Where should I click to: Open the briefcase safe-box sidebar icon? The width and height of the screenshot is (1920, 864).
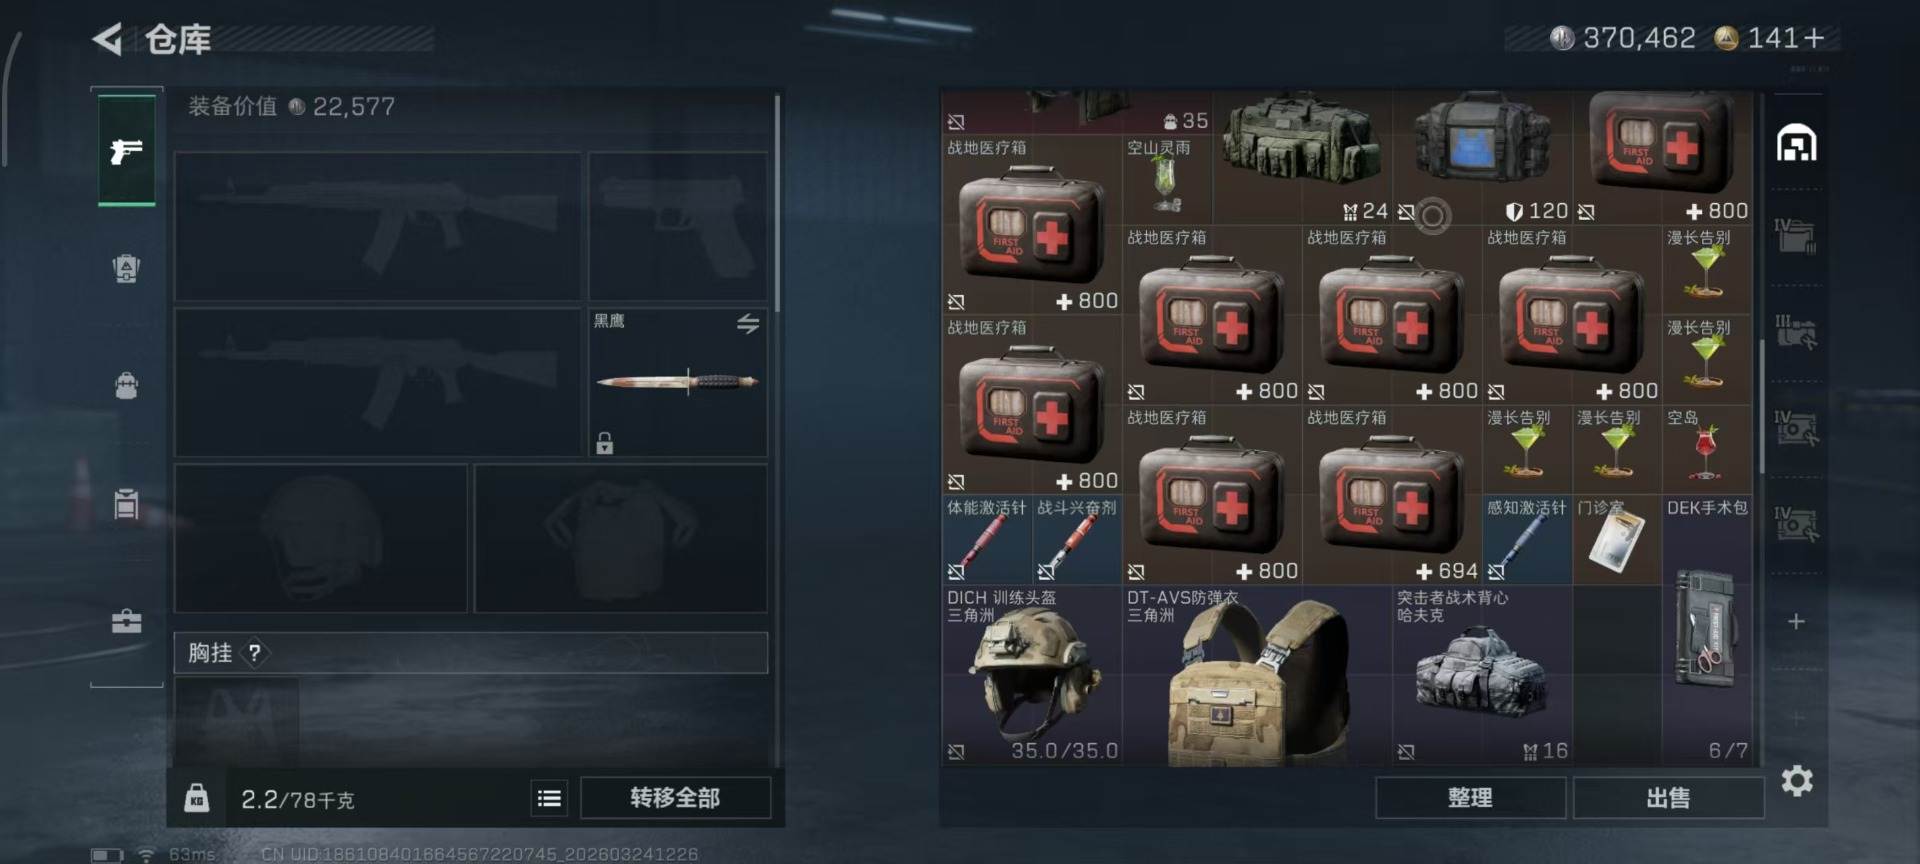(x=126, y=621)
